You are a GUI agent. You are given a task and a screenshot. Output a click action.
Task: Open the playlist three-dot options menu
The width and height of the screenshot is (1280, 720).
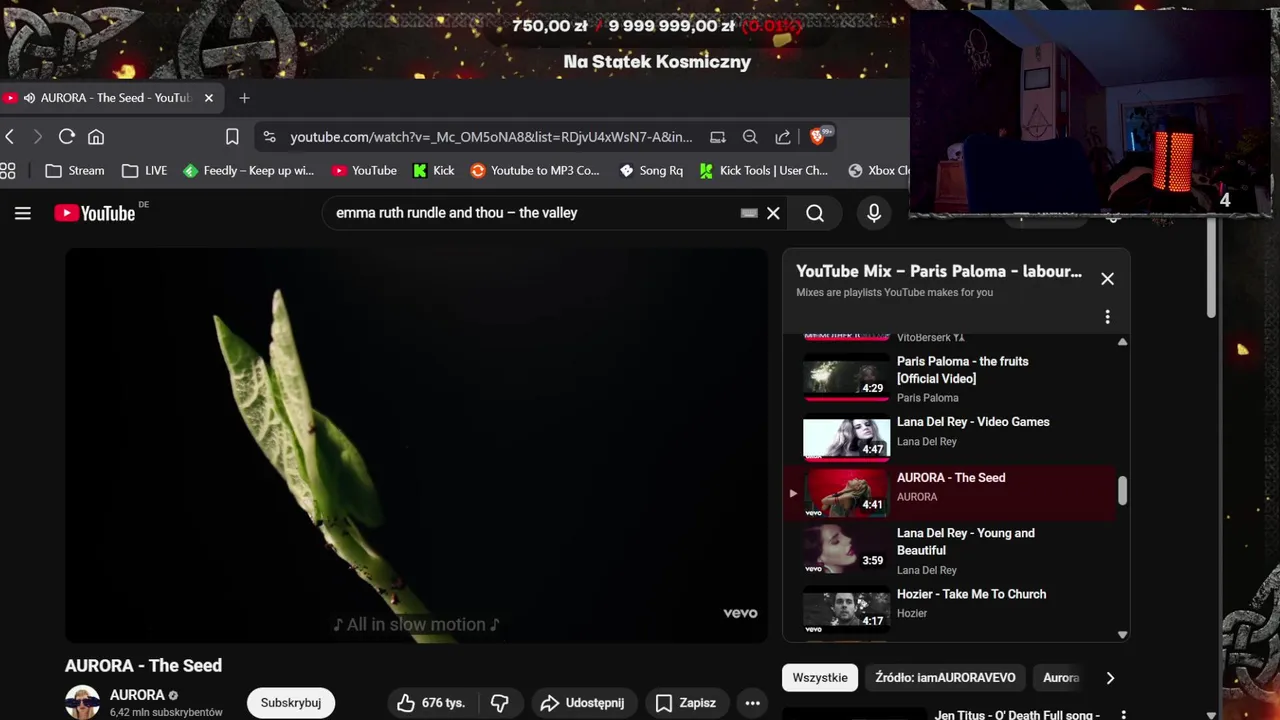[1107, 317]
